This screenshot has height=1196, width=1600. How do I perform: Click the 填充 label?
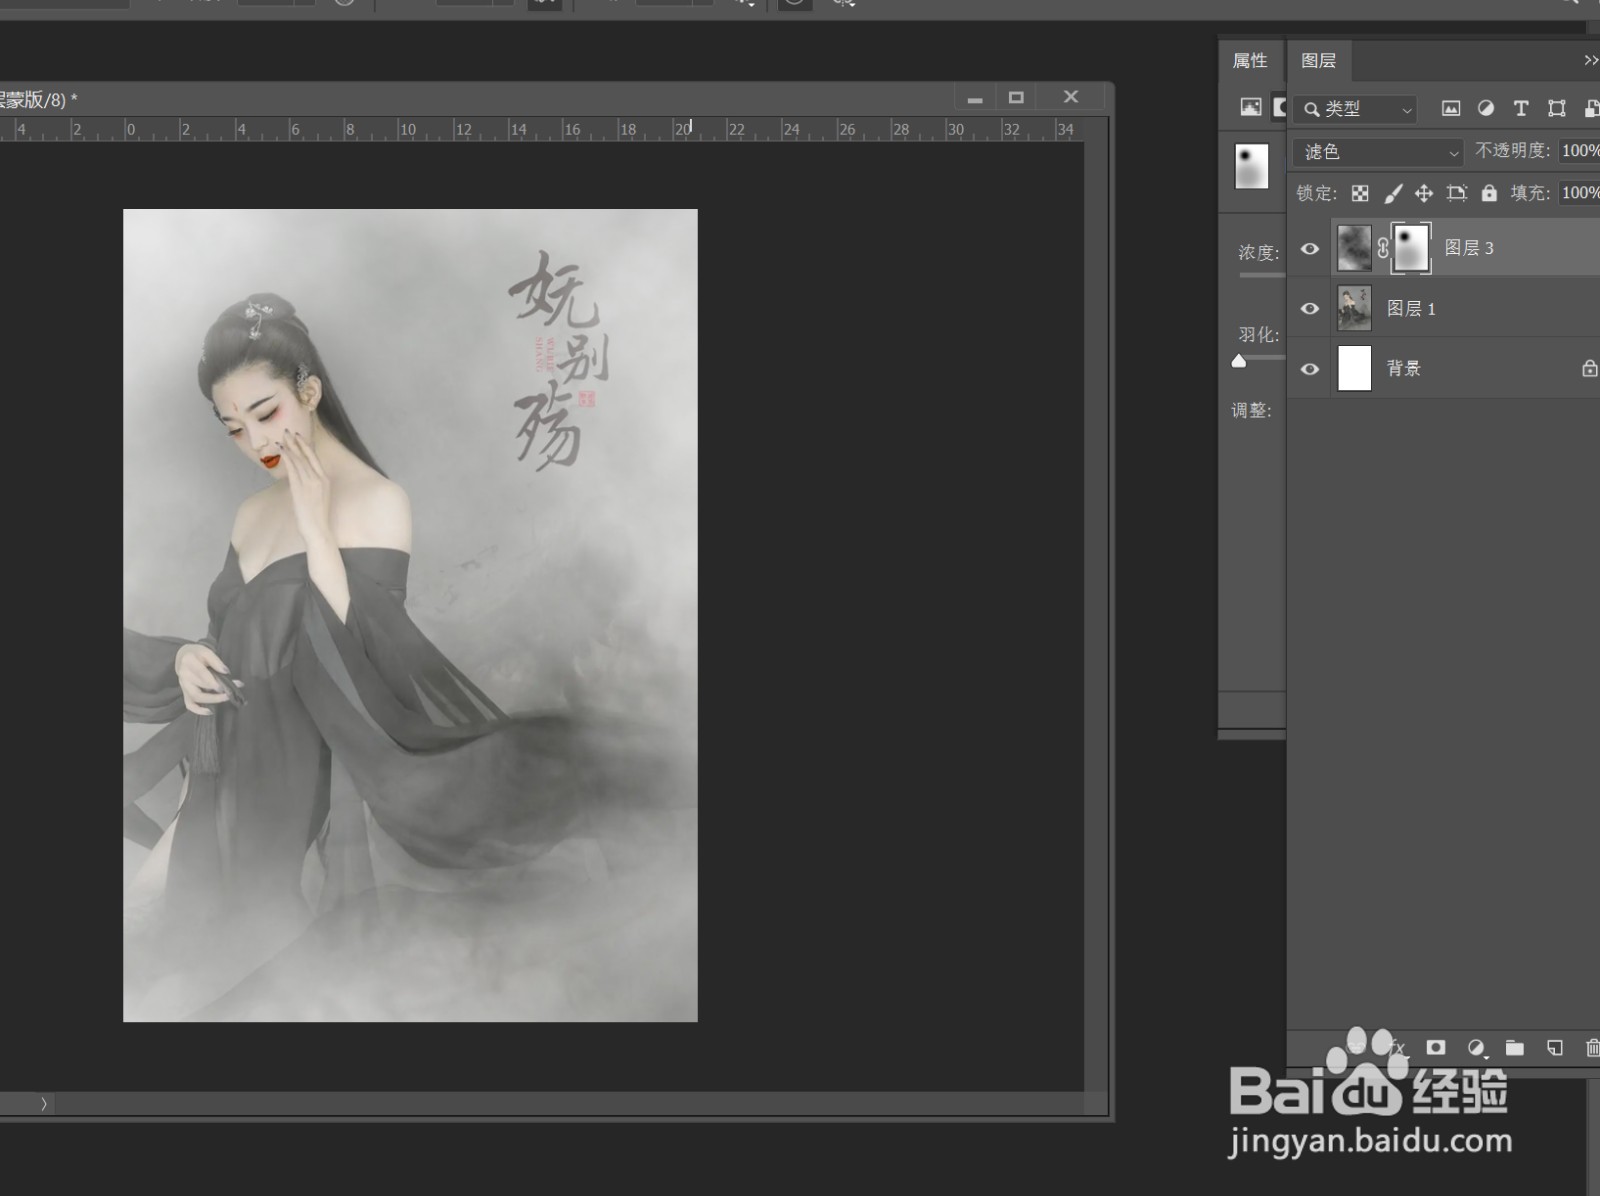(x=1530, y=193)
